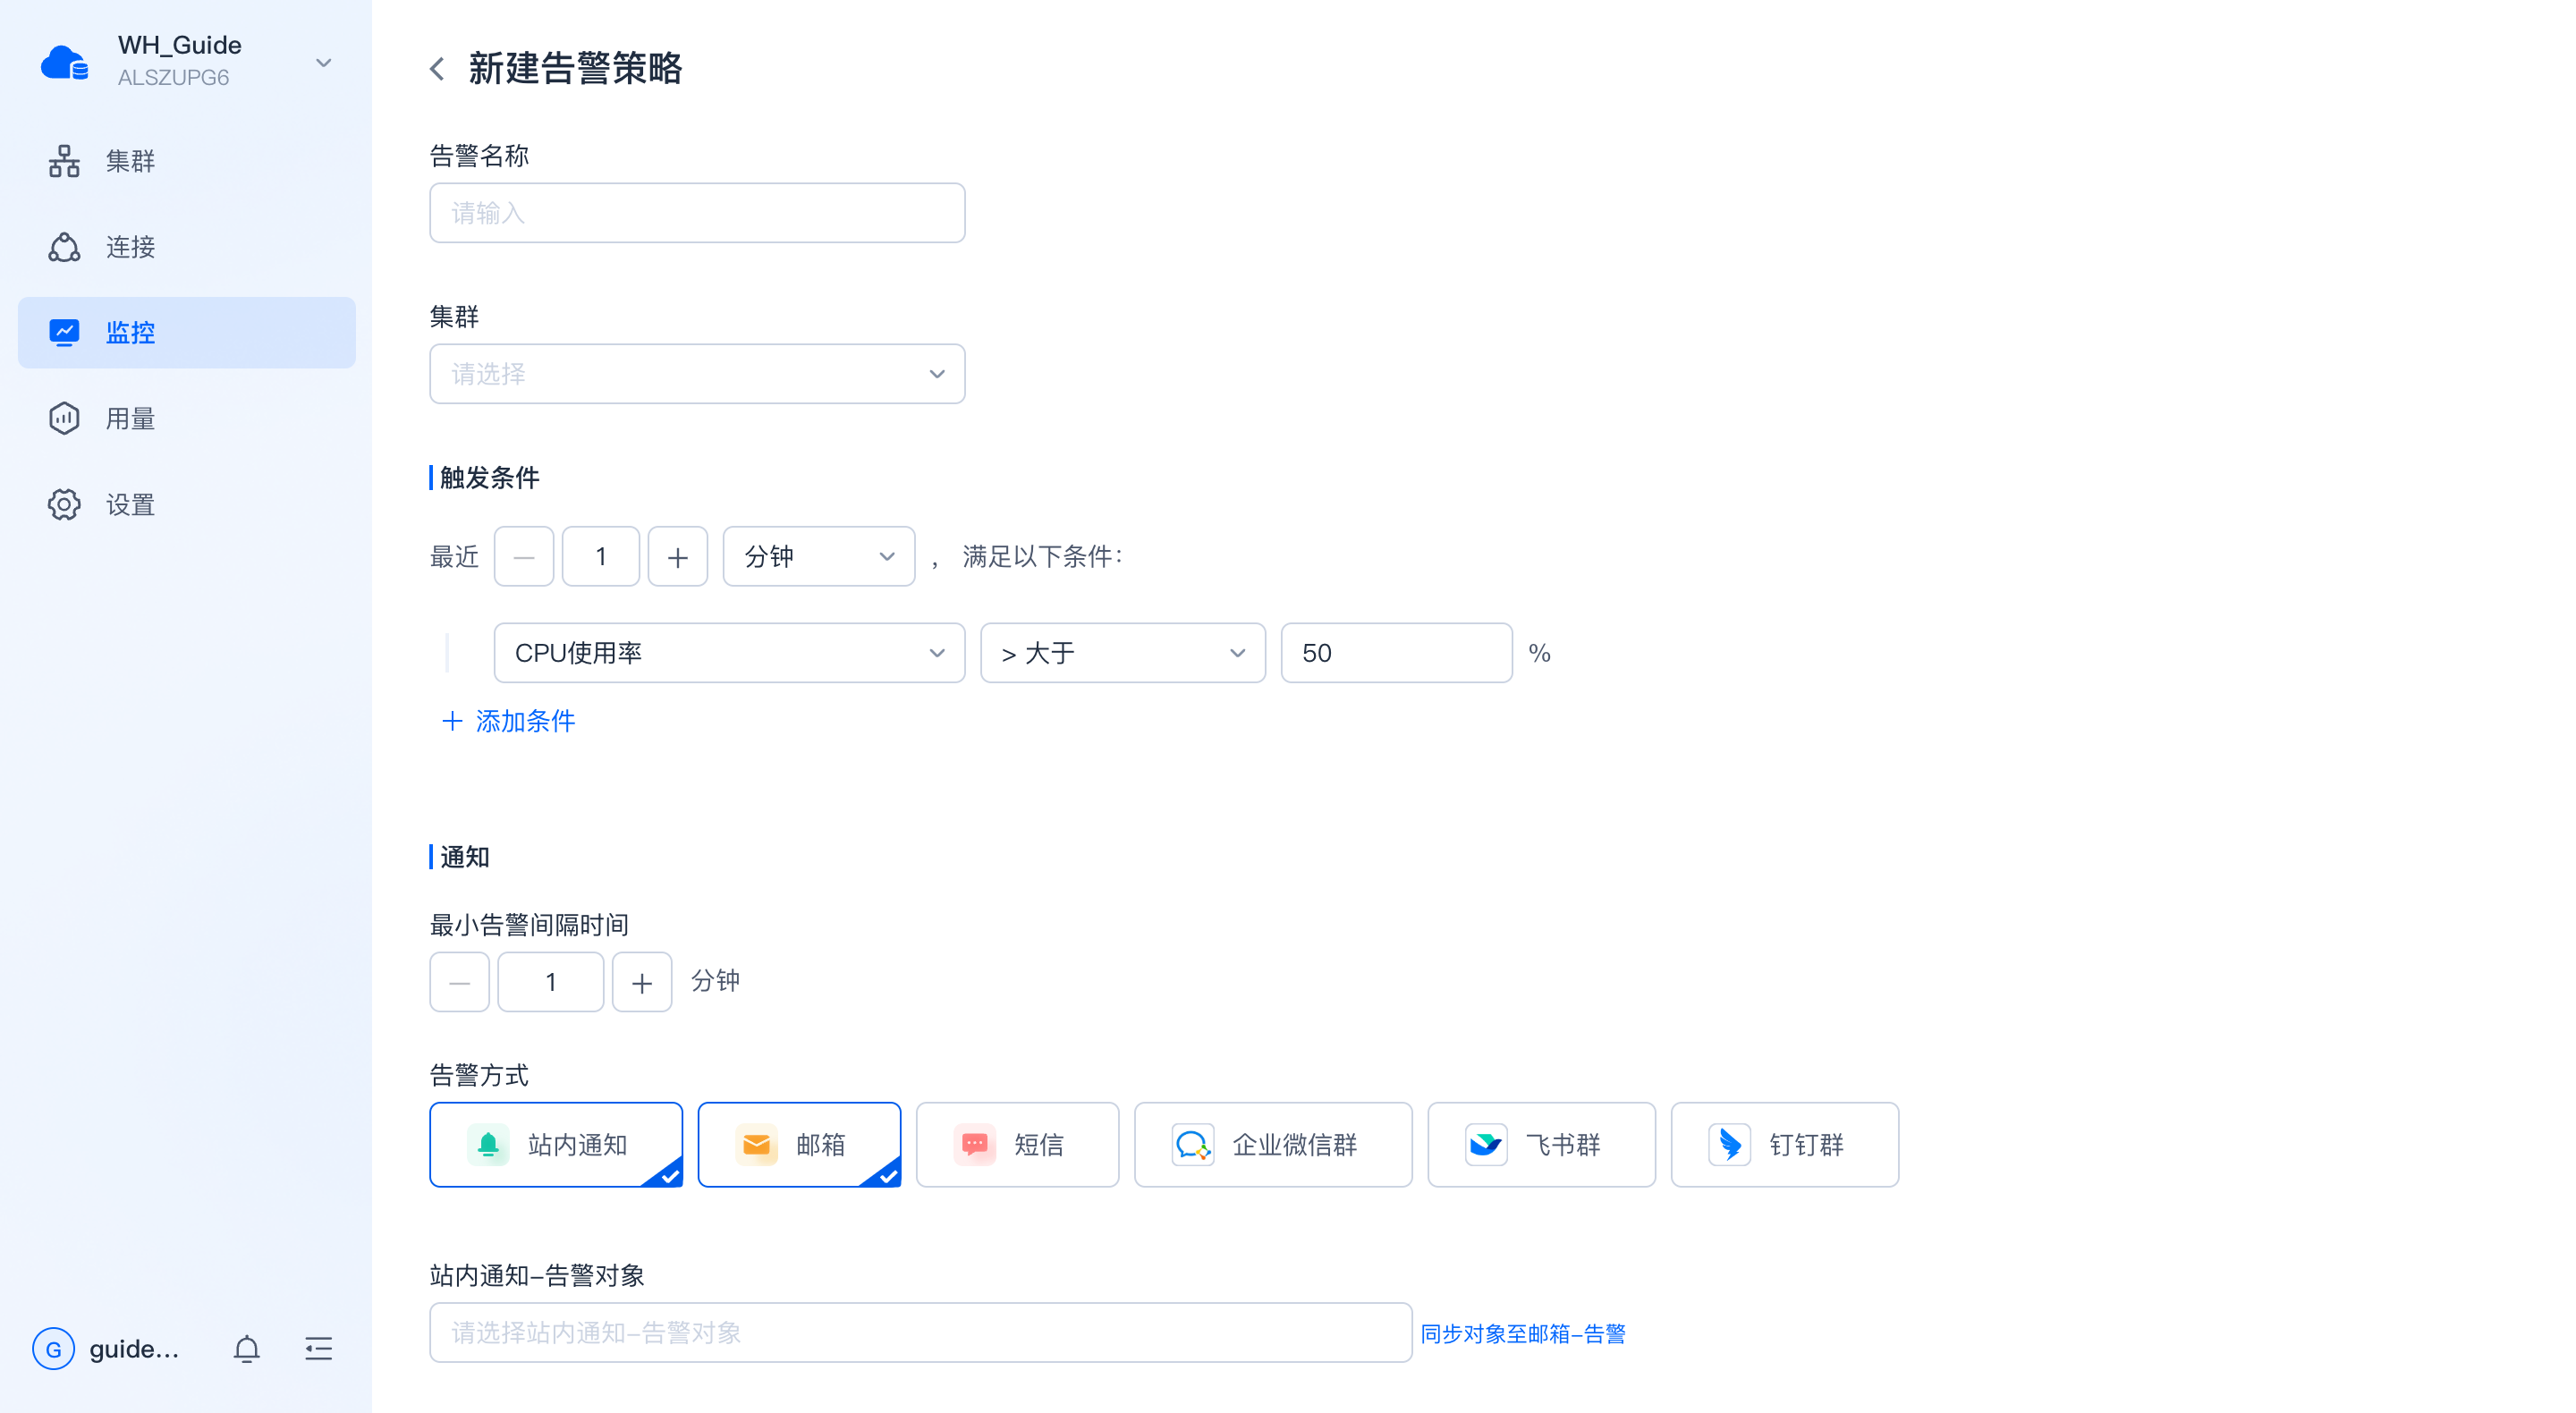
Task: Open the 集群 请选择 dropdown
Action: click(x=697, y=373)
